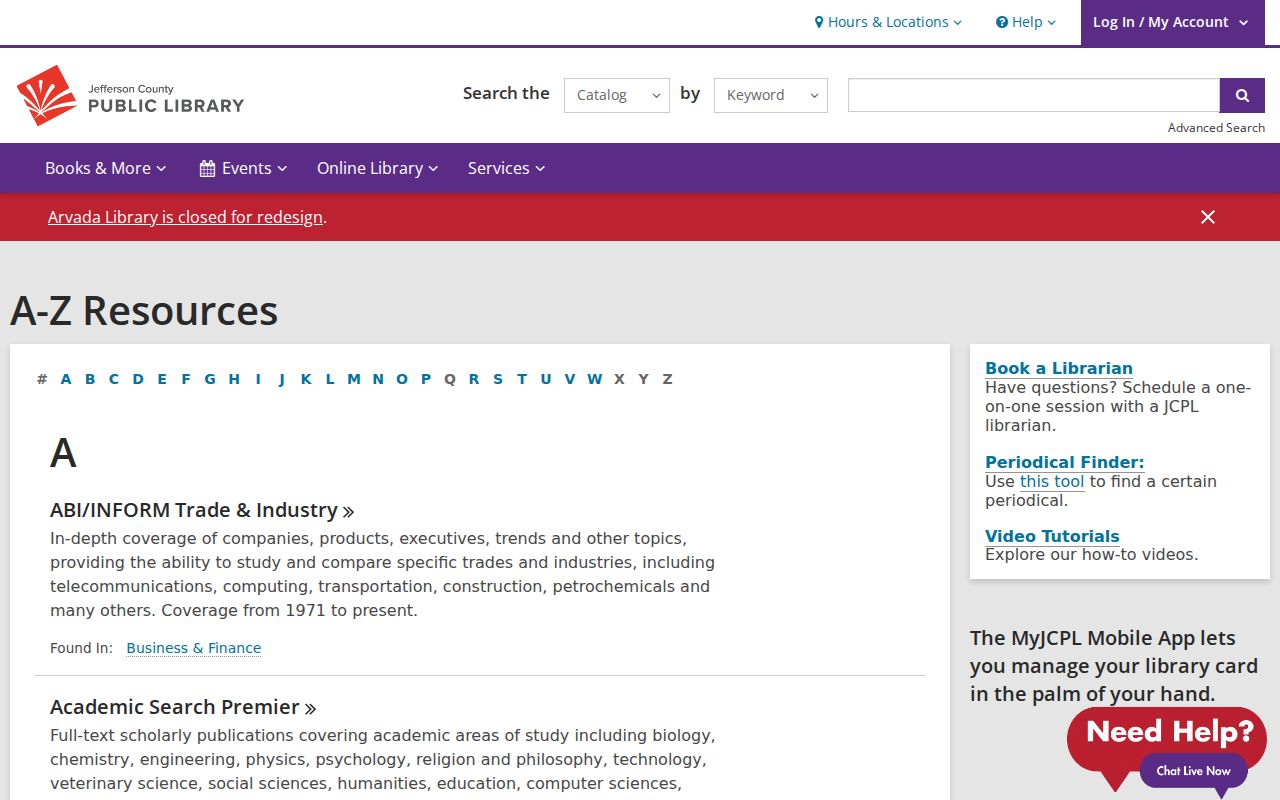This screenshot has height=800, width=1280.
Task: Open ABI/INFORM Trade & Industry resource
Action: click(x=202, y=510)
